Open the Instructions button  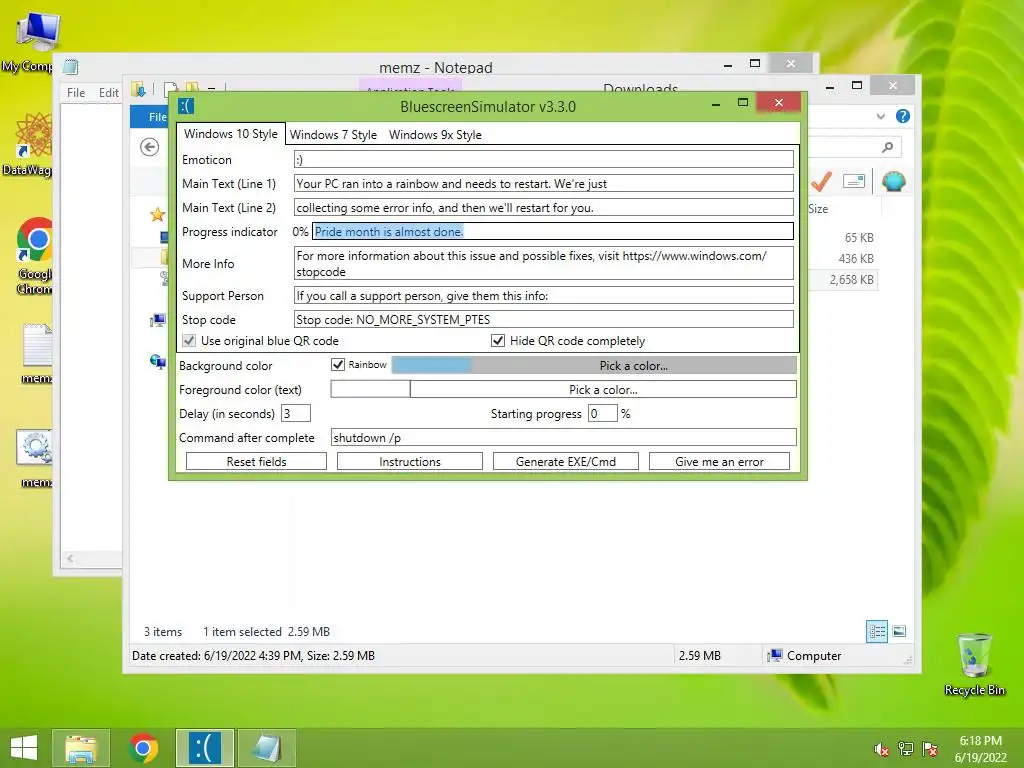tap(409, 462)
